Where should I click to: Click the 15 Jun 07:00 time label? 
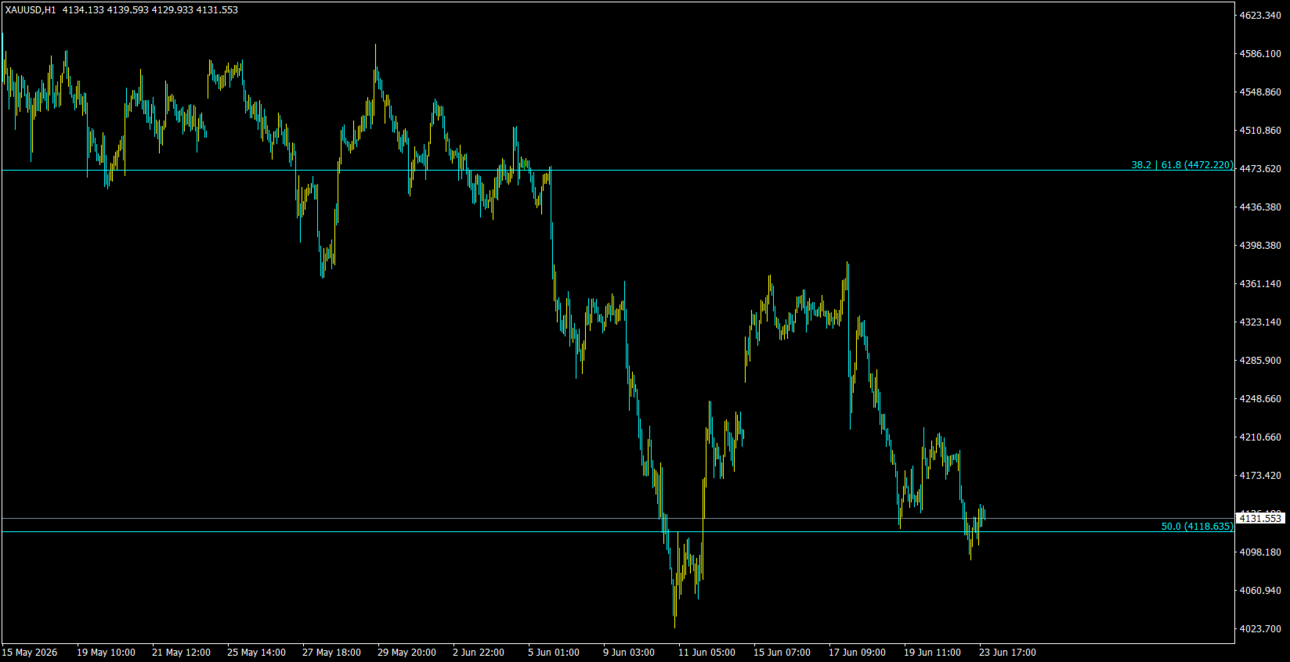[x=781, y=652]
